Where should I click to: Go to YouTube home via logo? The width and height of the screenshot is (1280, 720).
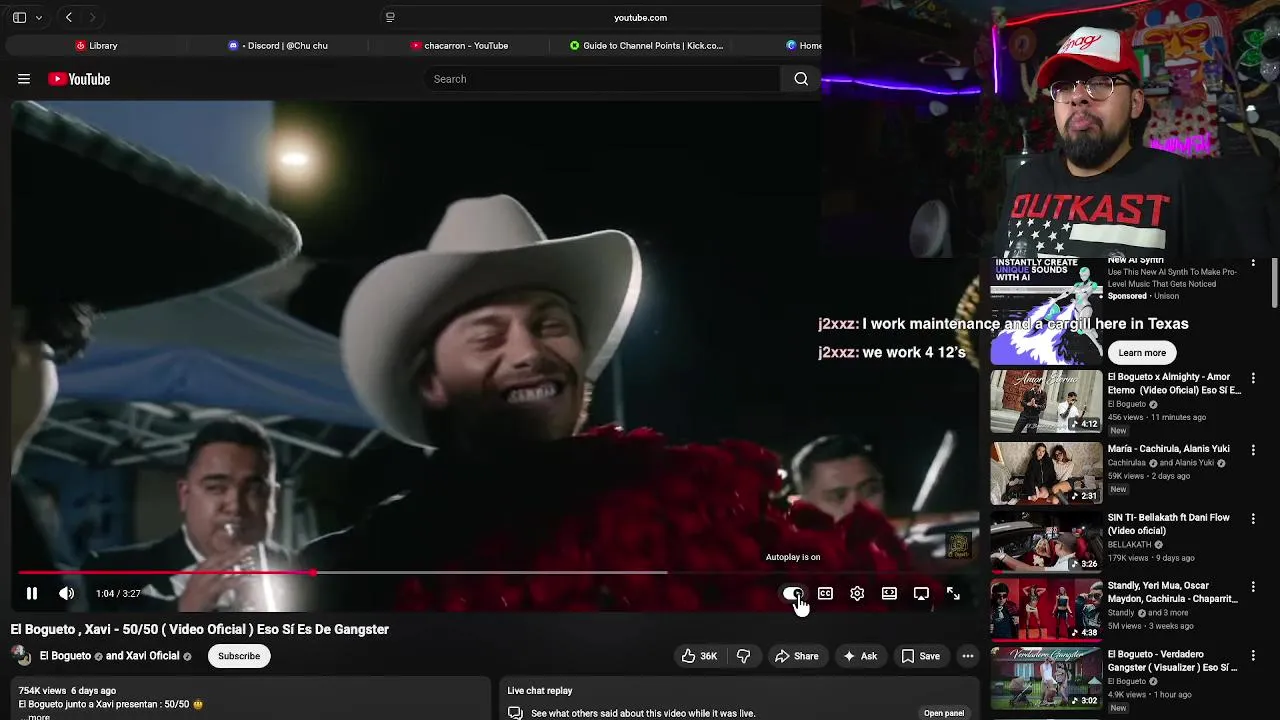click(x=79, y=79)
